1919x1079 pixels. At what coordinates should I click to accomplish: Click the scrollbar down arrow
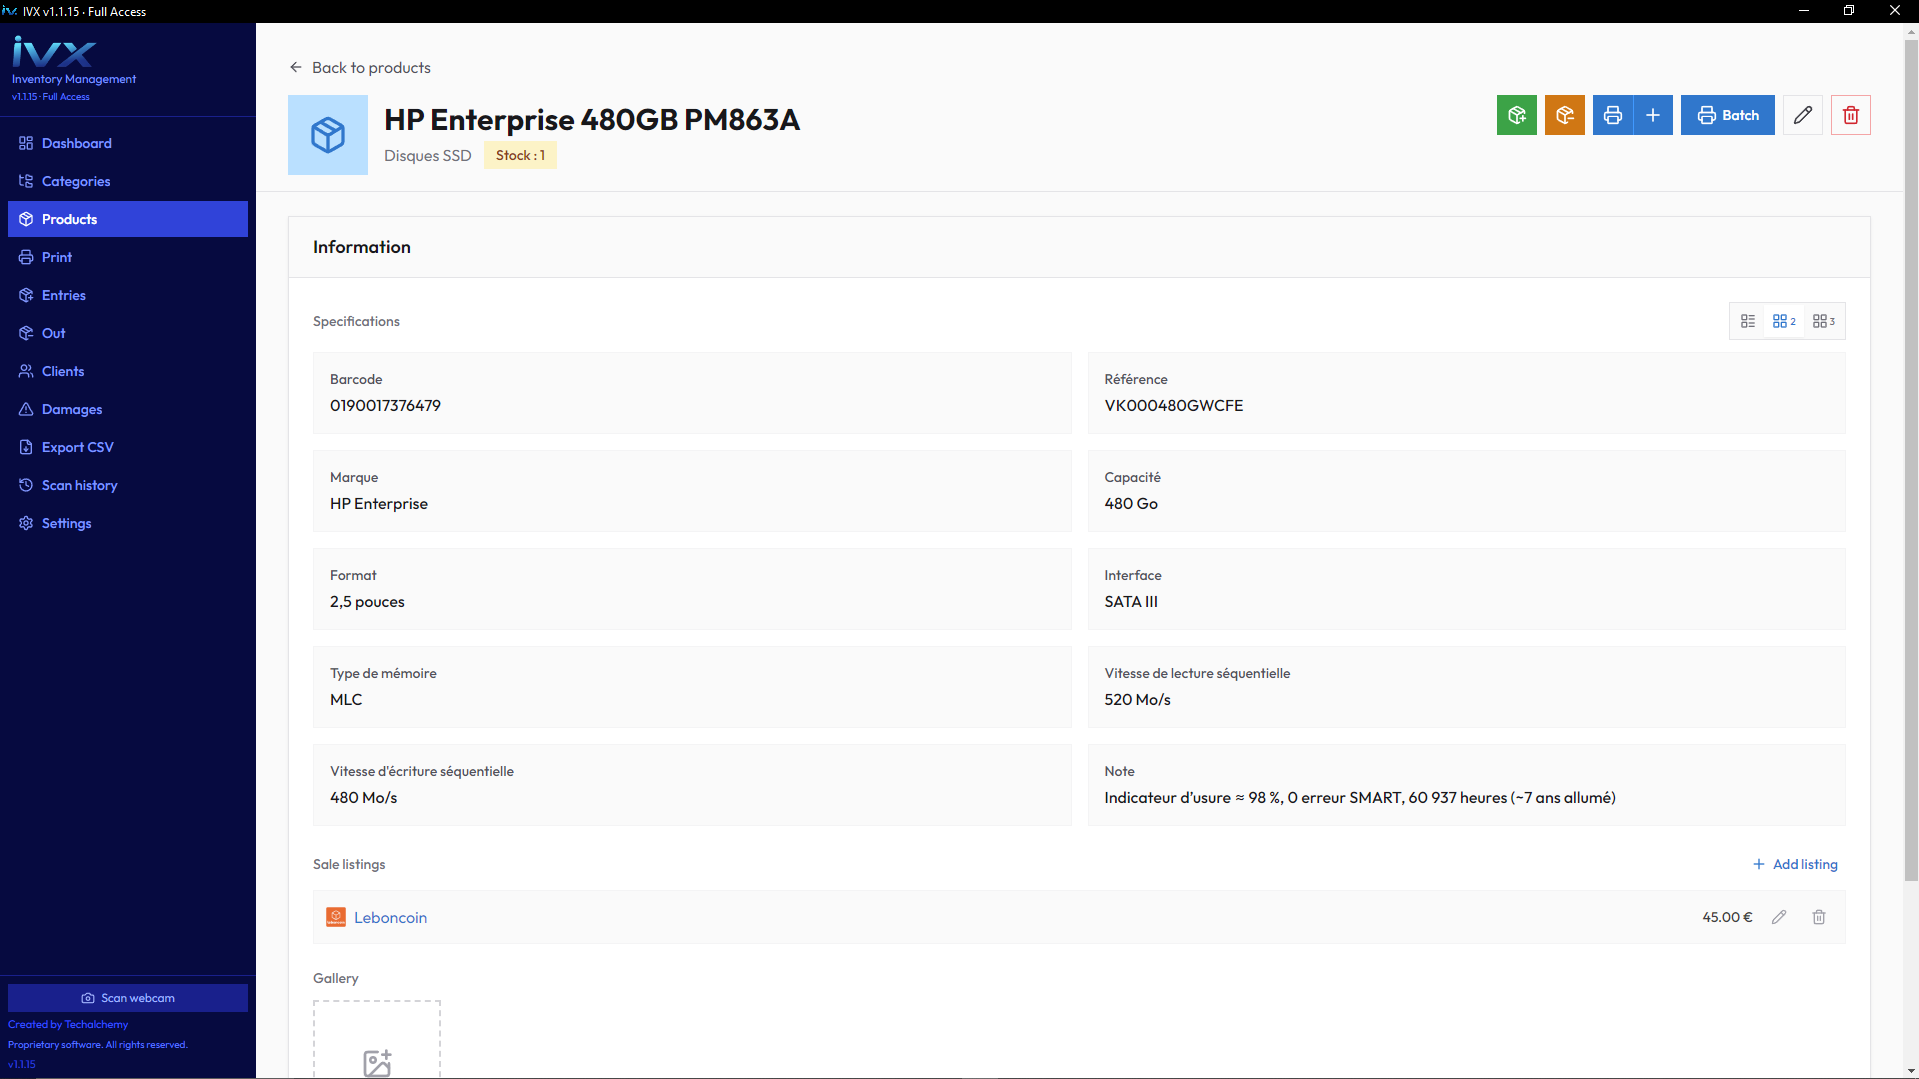(x=1911, y=1071)
